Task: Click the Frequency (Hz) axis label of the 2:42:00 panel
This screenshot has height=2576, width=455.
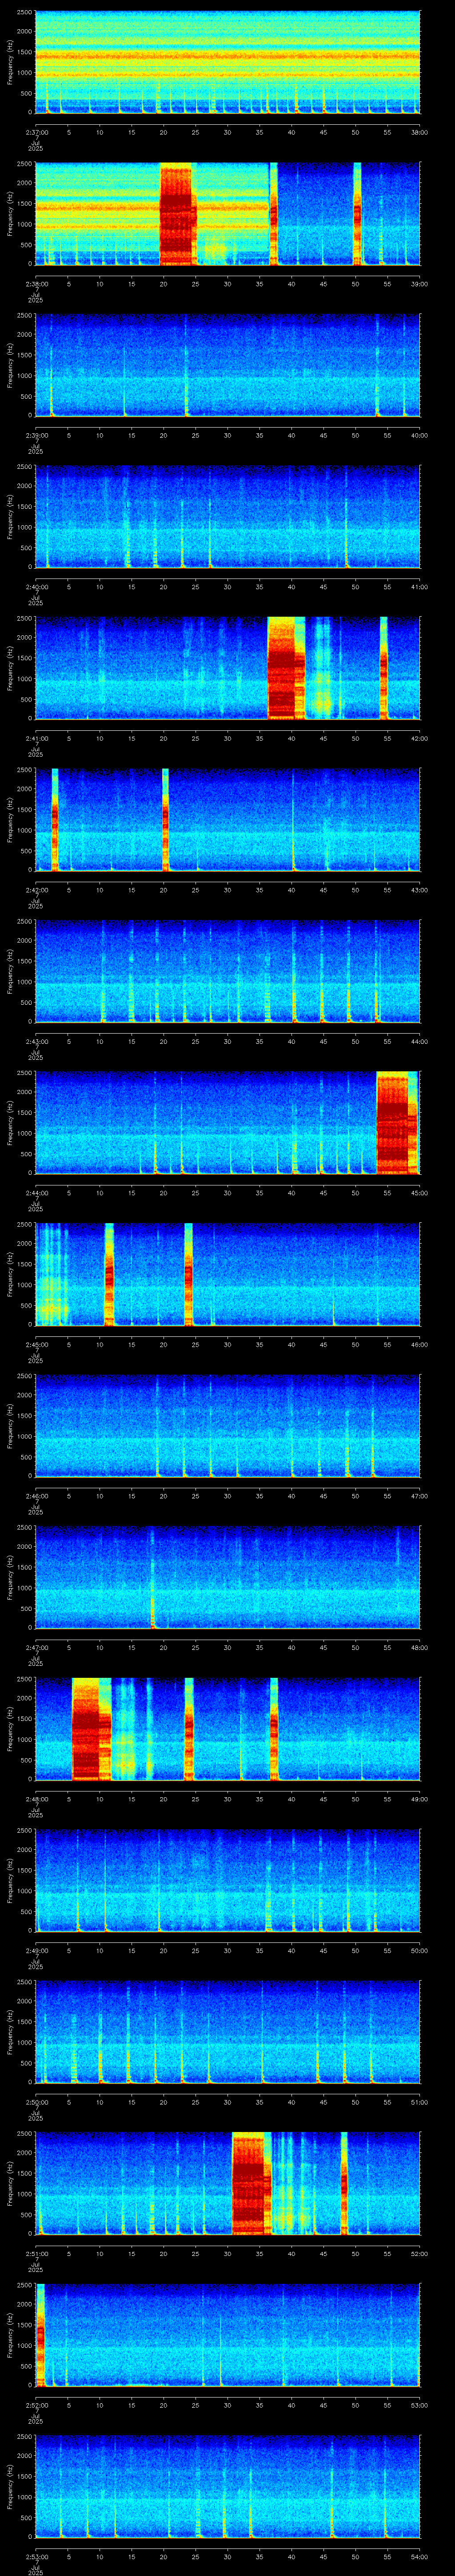Action: [x=11, y=819]
